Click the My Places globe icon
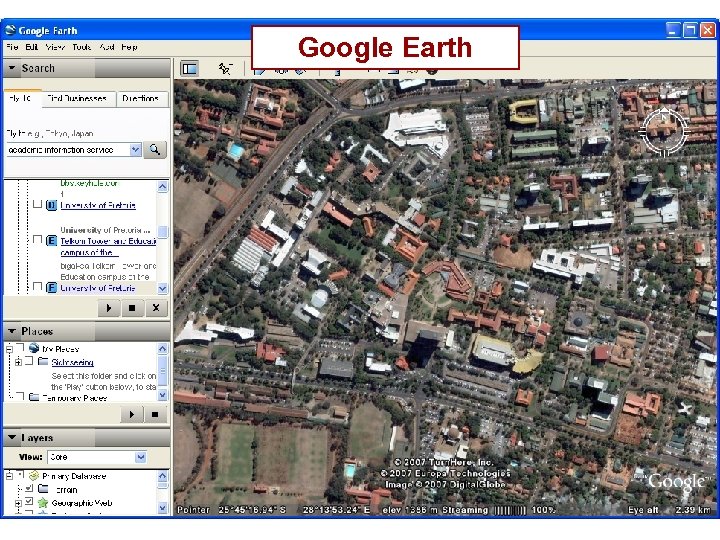 tap(34, 348)
